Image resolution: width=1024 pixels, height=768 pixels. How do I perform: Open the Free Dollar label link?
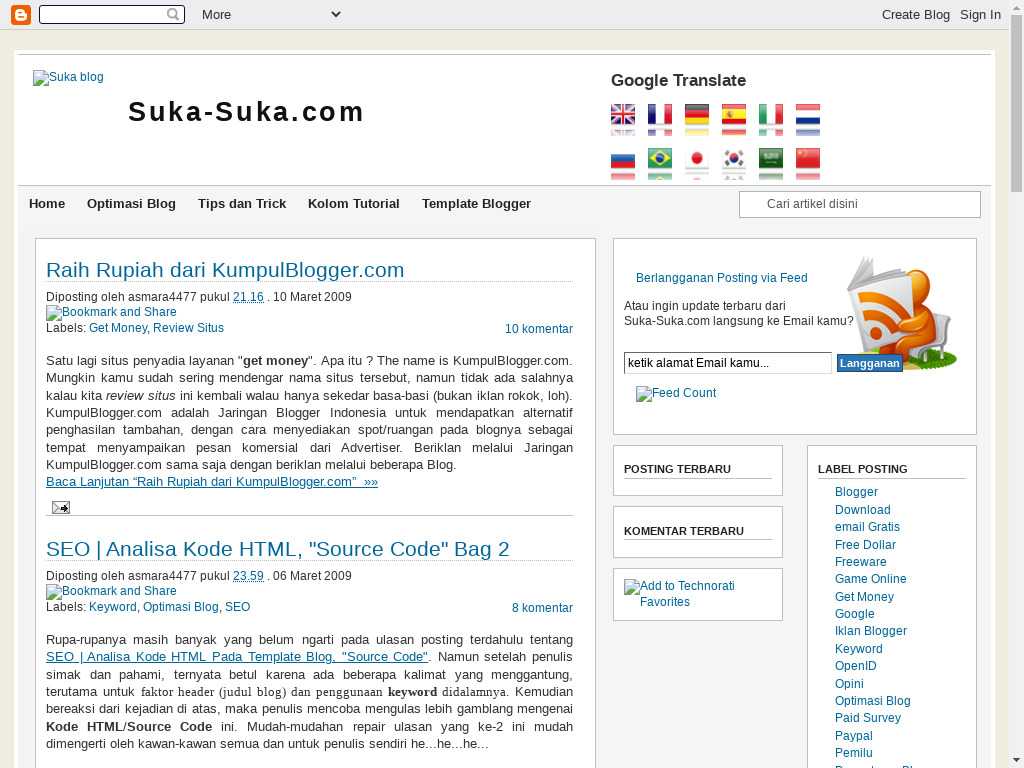coord(865,545)
